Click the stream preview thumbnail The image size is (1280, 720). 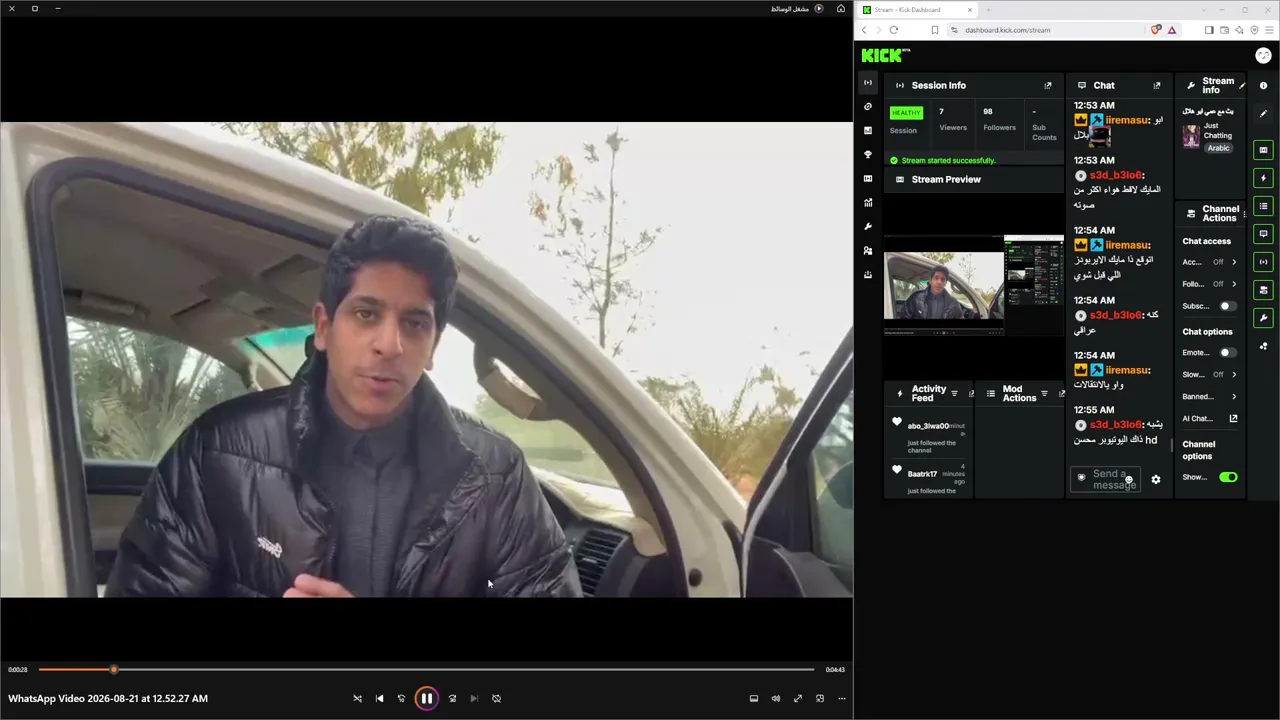tap(974, 285)
